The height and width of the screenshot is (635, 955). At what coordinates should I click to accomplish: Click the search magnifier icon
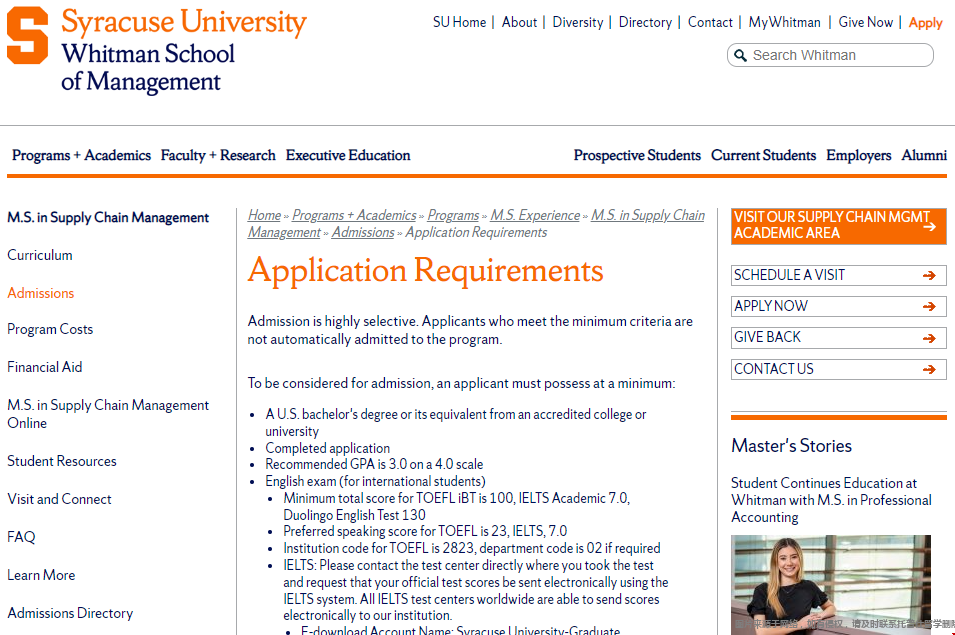coord(740,55)
